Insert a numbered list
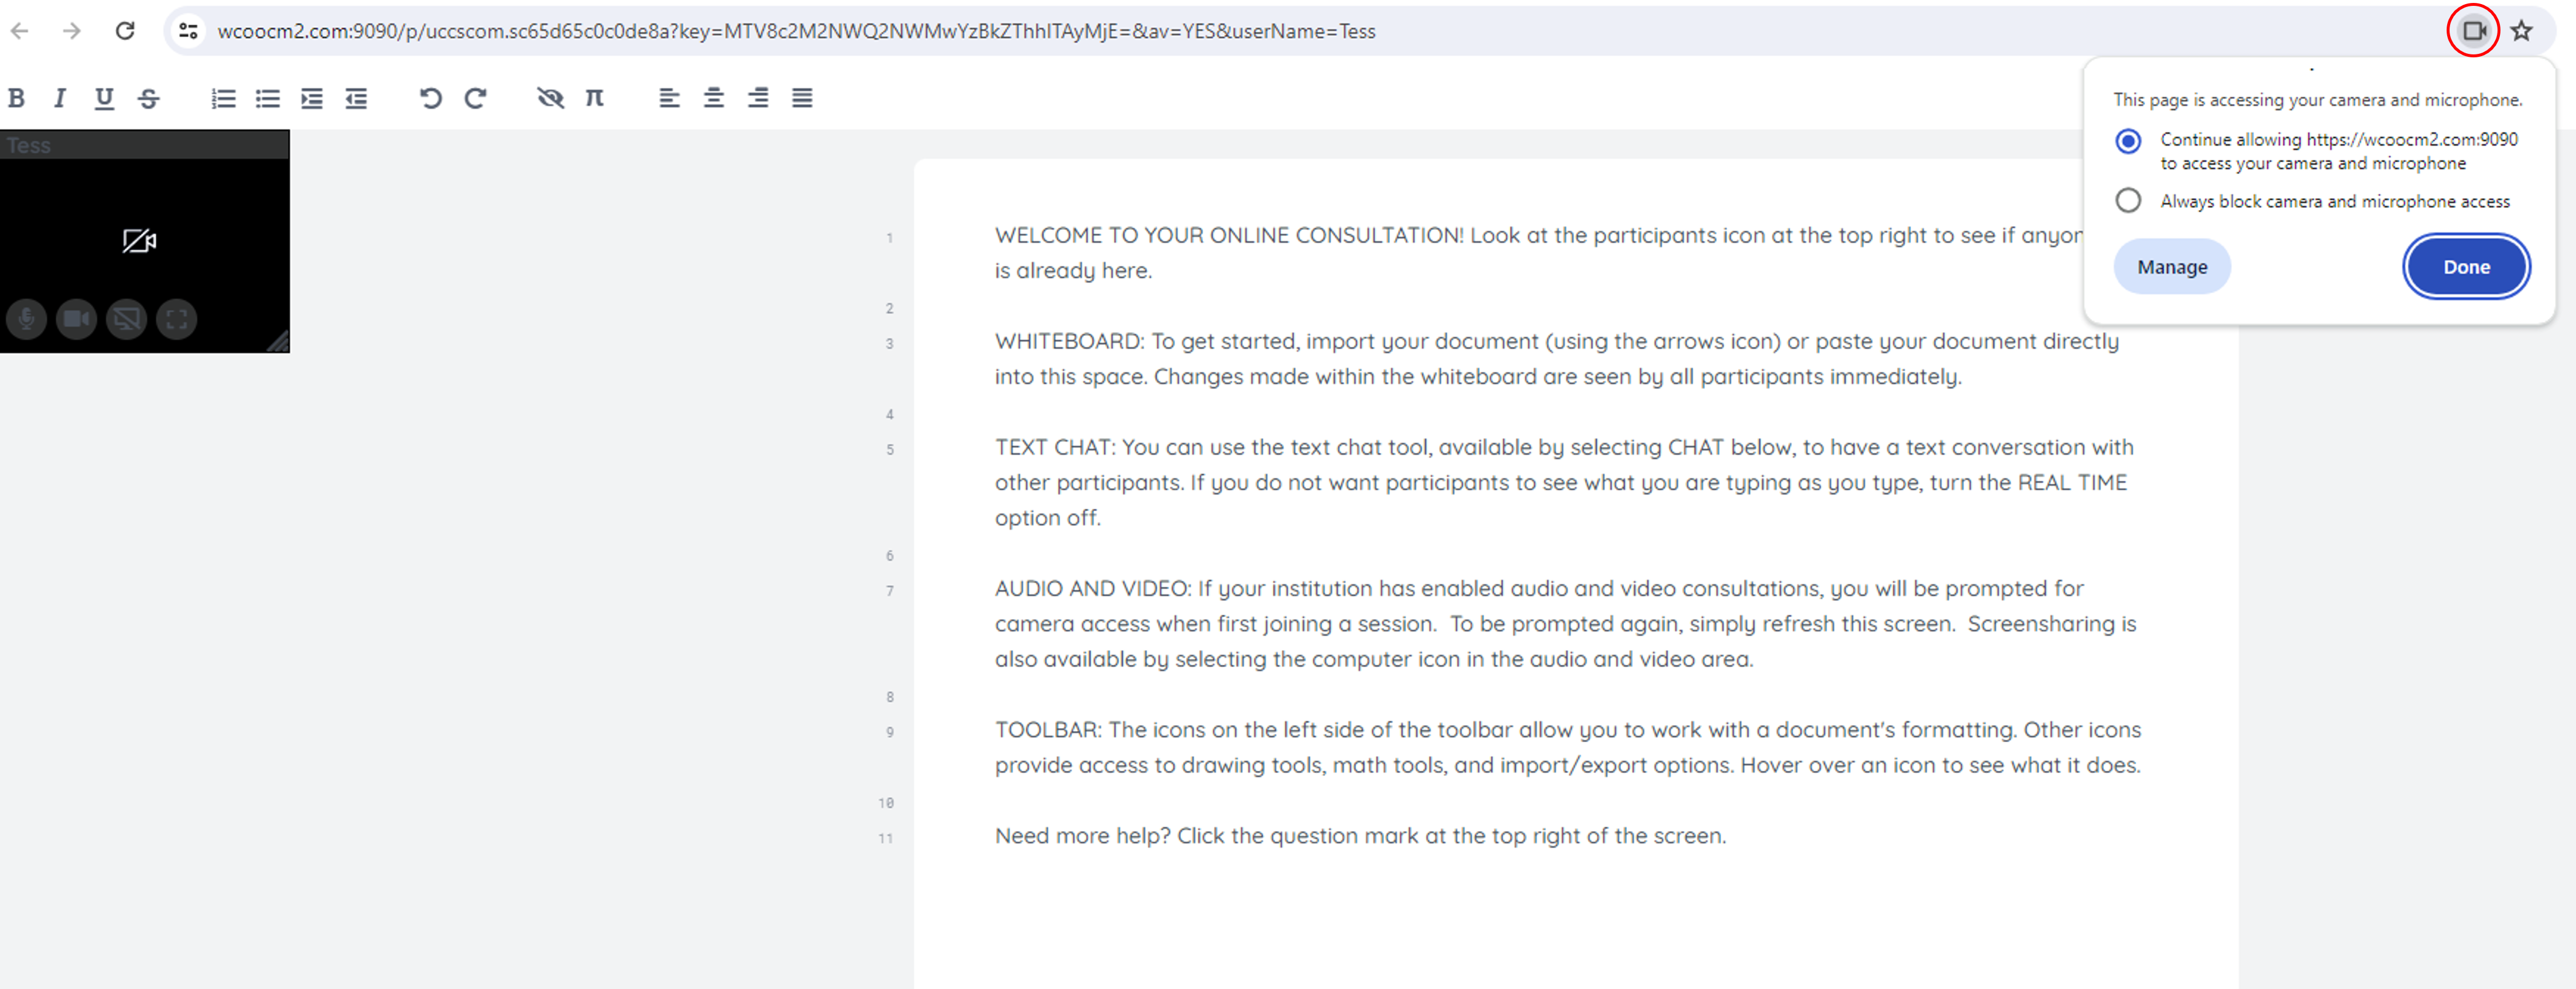This screenshot has width=2576, height=989. click(223, 98)
